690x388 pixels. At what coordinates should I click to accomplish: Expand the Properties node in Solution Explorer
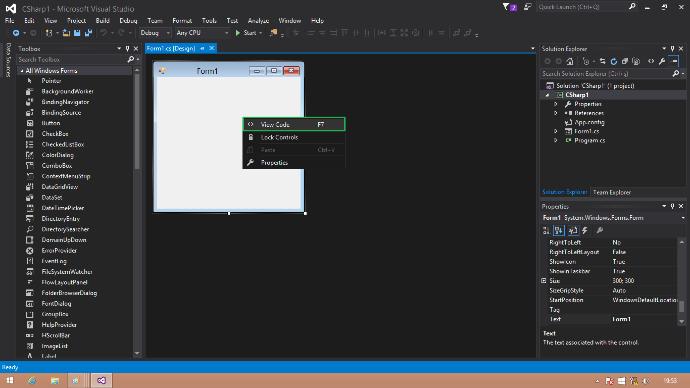[x=556, y=104]
